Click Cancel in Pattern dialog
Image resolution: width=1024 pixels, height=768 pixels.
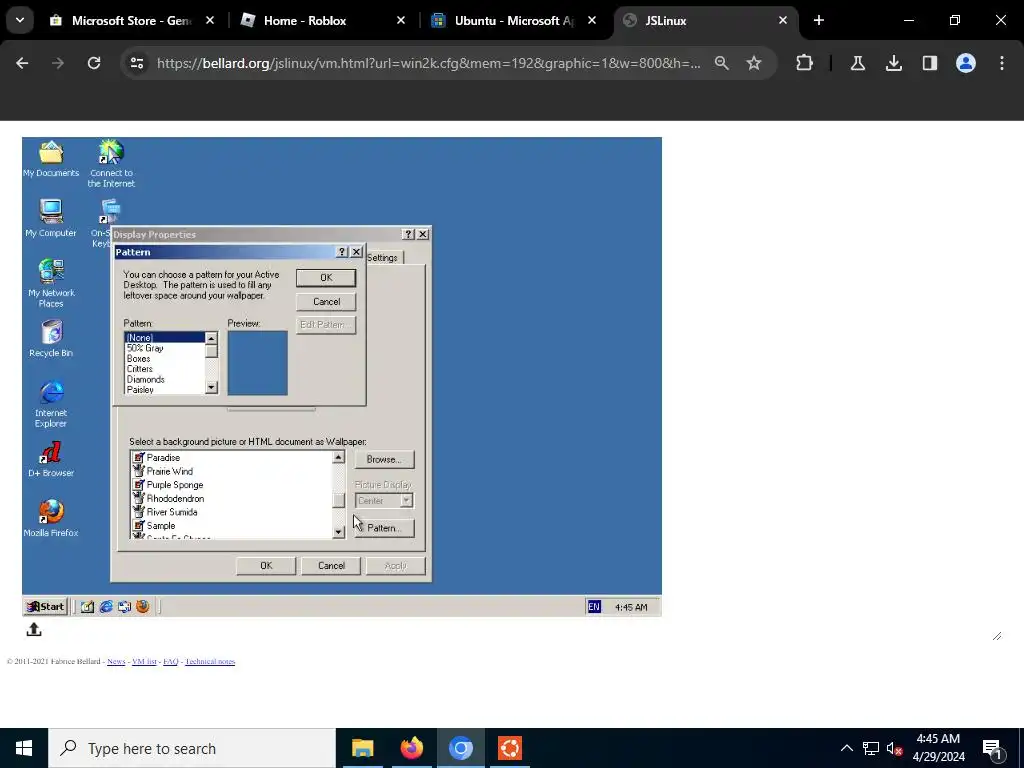pyautogui.click(x=326, y=302)
